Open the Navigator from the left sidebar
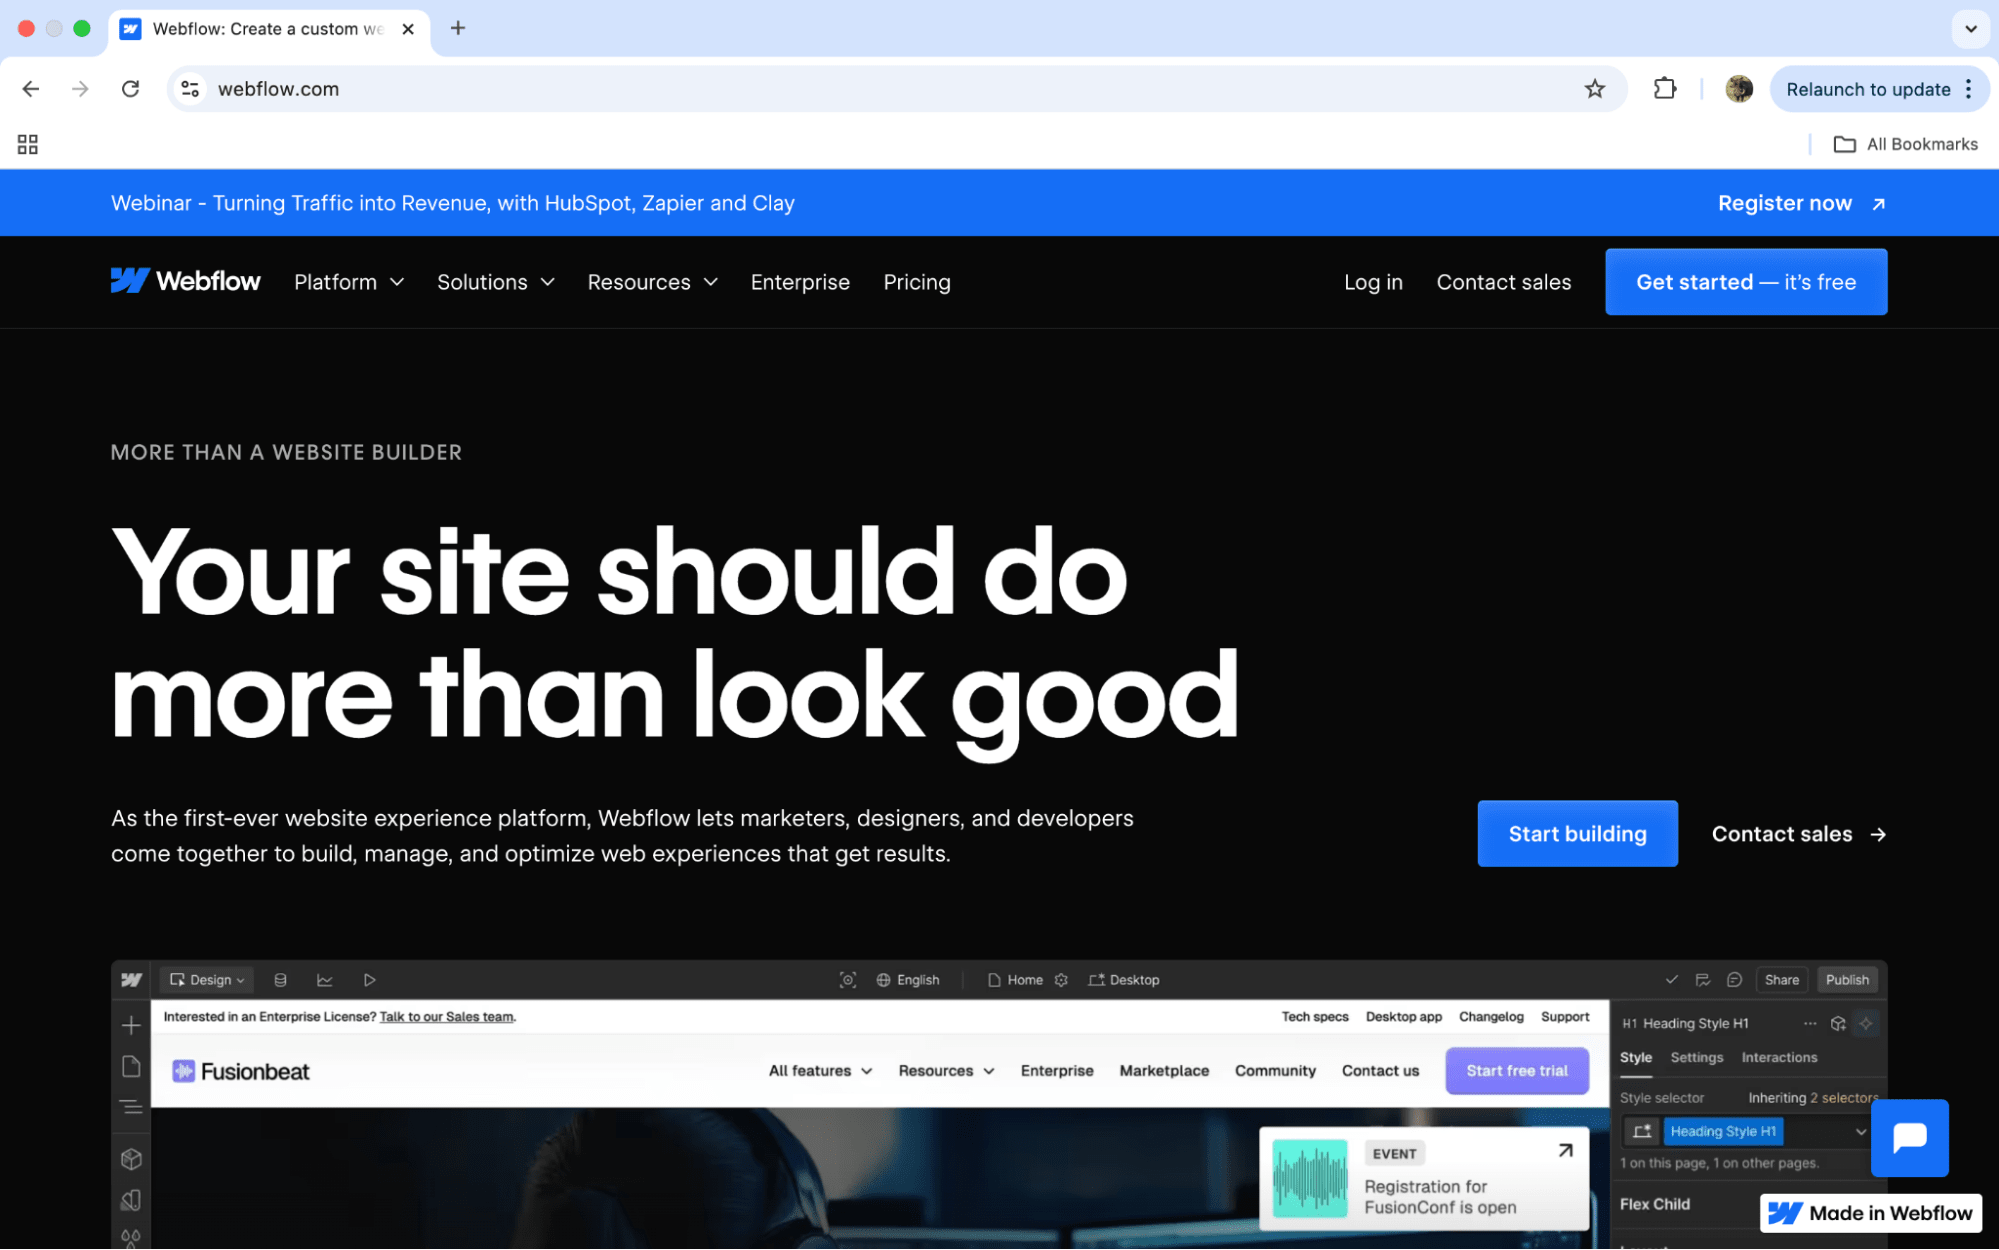1999x1250 pixels. click(131, 1105)
